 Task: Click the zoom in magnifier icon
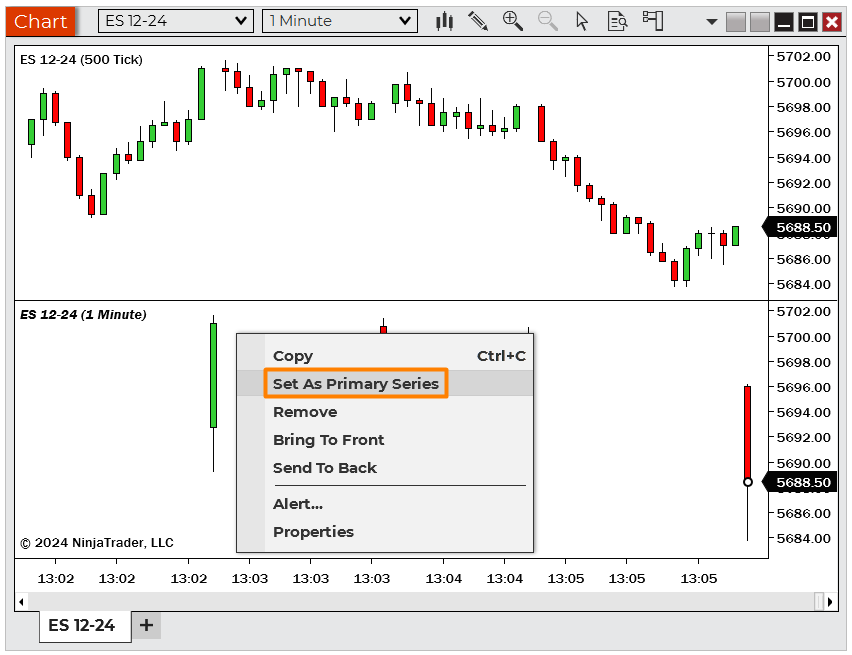tap(512, 21)
